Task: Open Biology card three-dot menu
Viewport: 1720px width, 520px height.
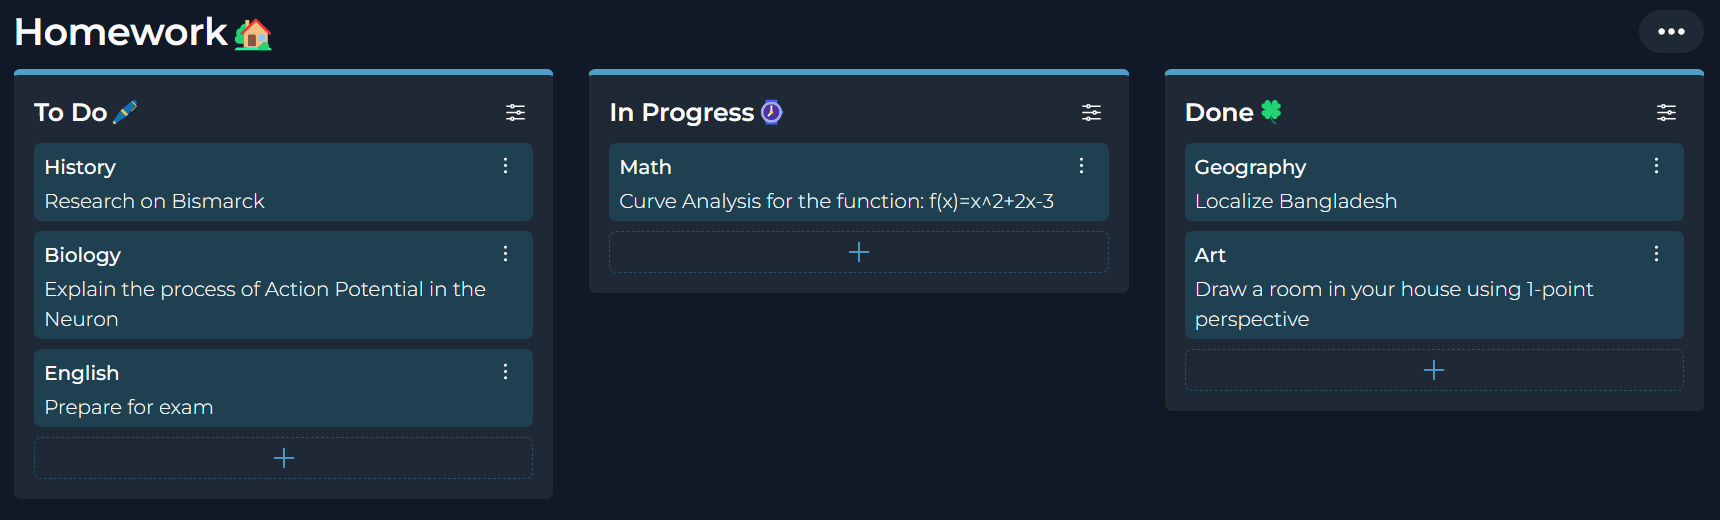Action: [x=505, y=254]
